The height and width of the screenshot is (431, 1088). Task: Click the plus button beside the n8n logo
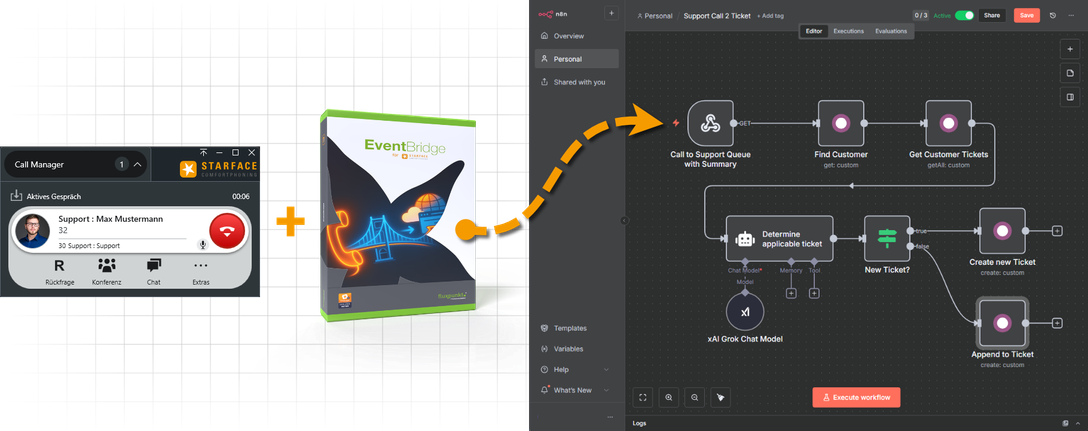click(x=611, y=13)
